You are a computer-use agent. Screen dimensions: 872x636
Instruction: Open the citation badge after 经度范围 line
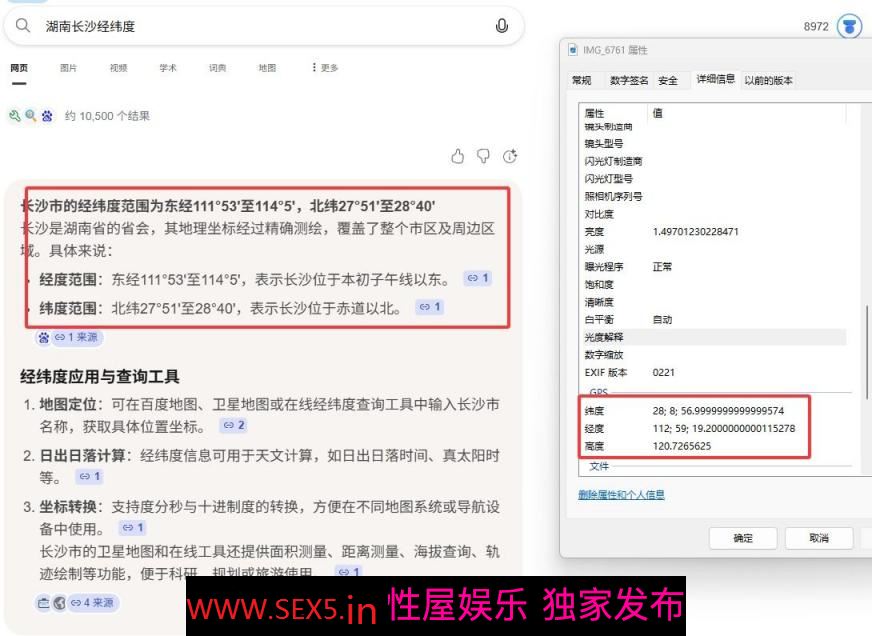(478, 278)
